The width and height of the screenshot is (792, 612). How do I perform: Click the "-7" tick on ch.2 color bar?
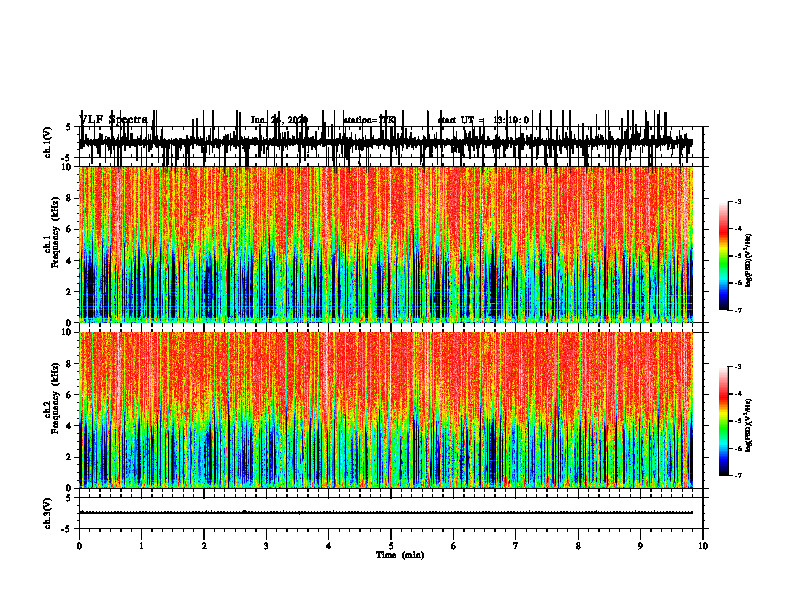[737, 476]
